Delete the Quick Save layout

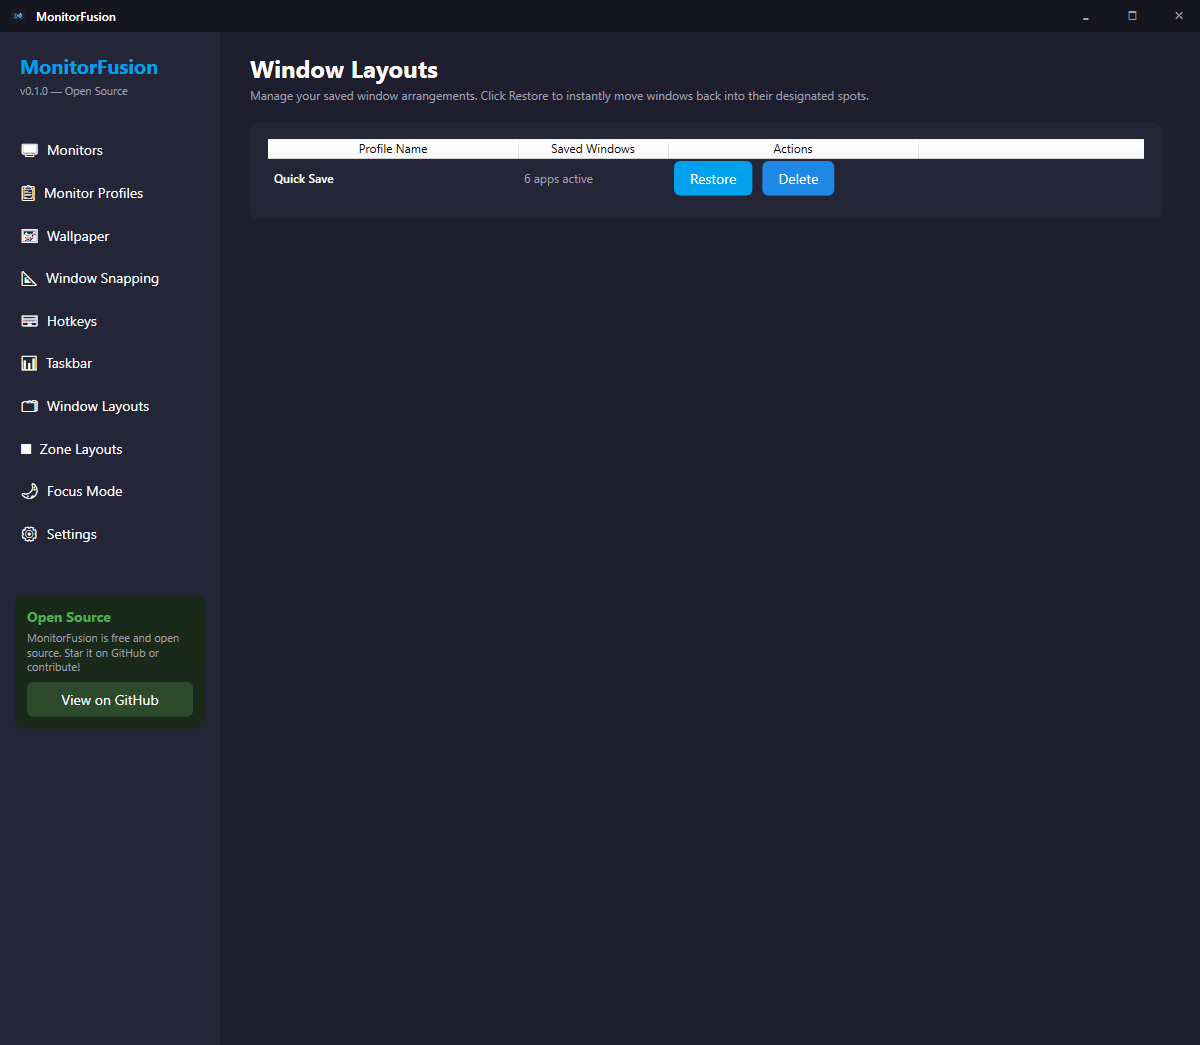point(798,179)
